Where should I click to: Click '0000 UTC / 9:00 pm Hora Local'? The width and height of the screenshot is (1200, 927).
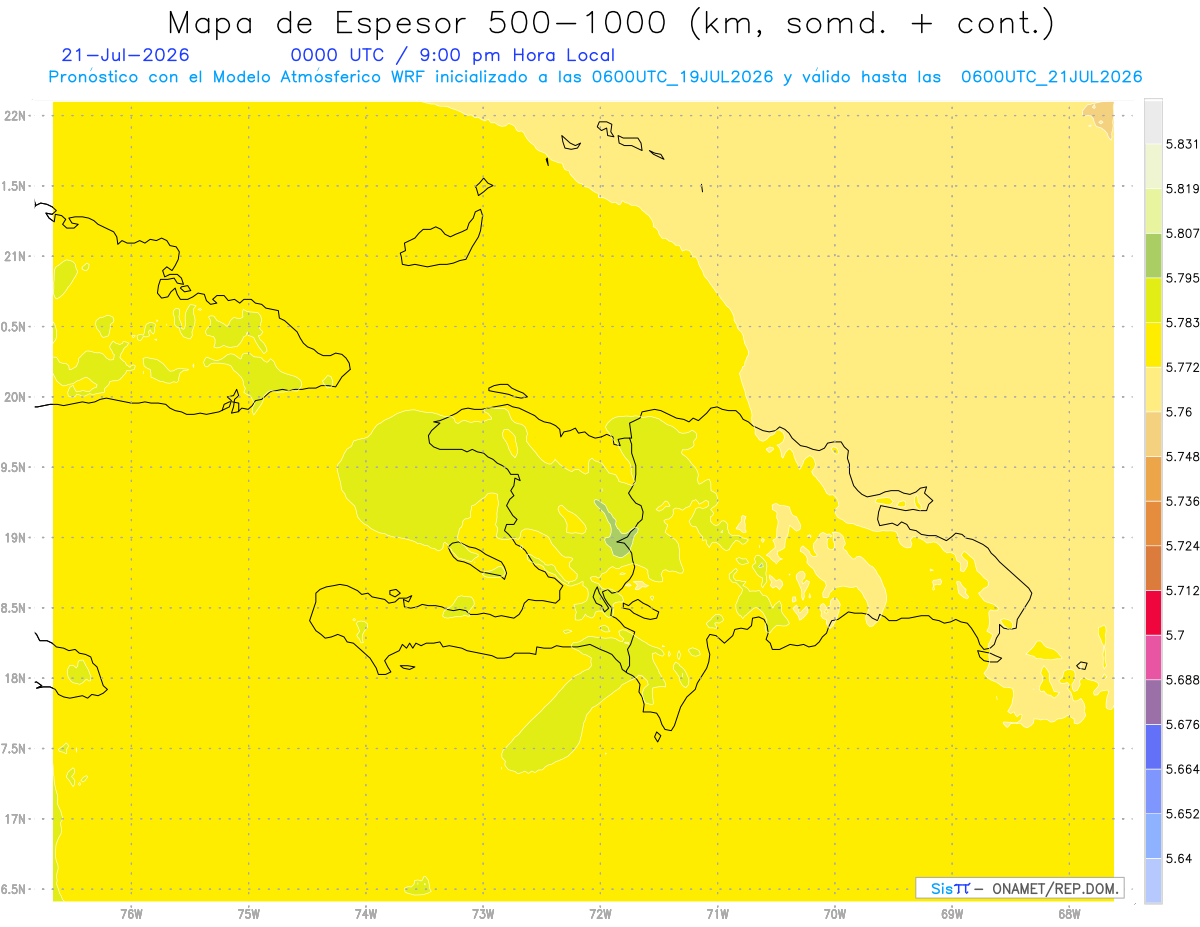452,55
